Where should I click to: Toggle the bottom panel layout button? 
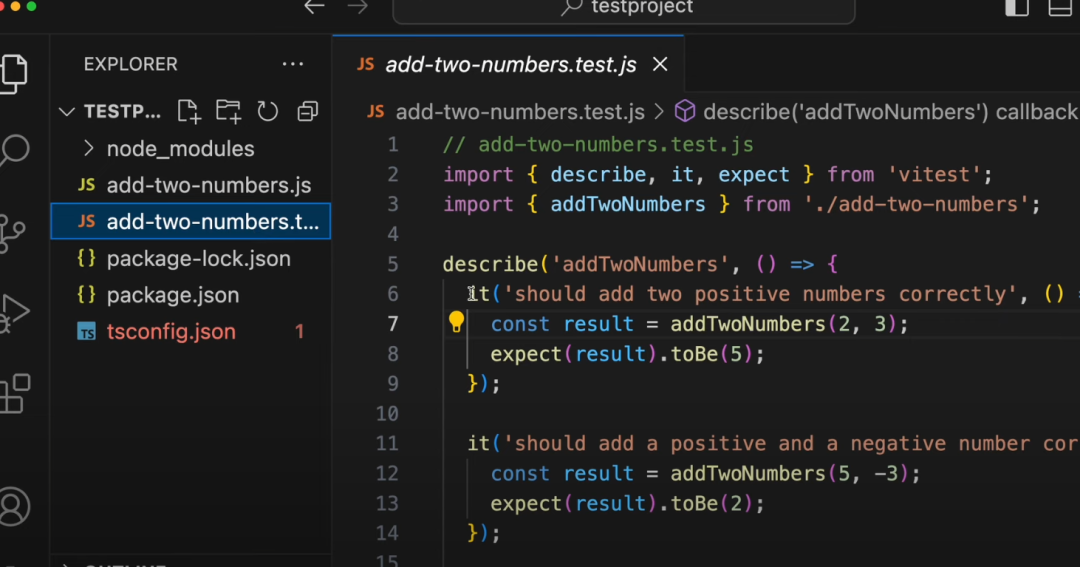point(1060,8)
